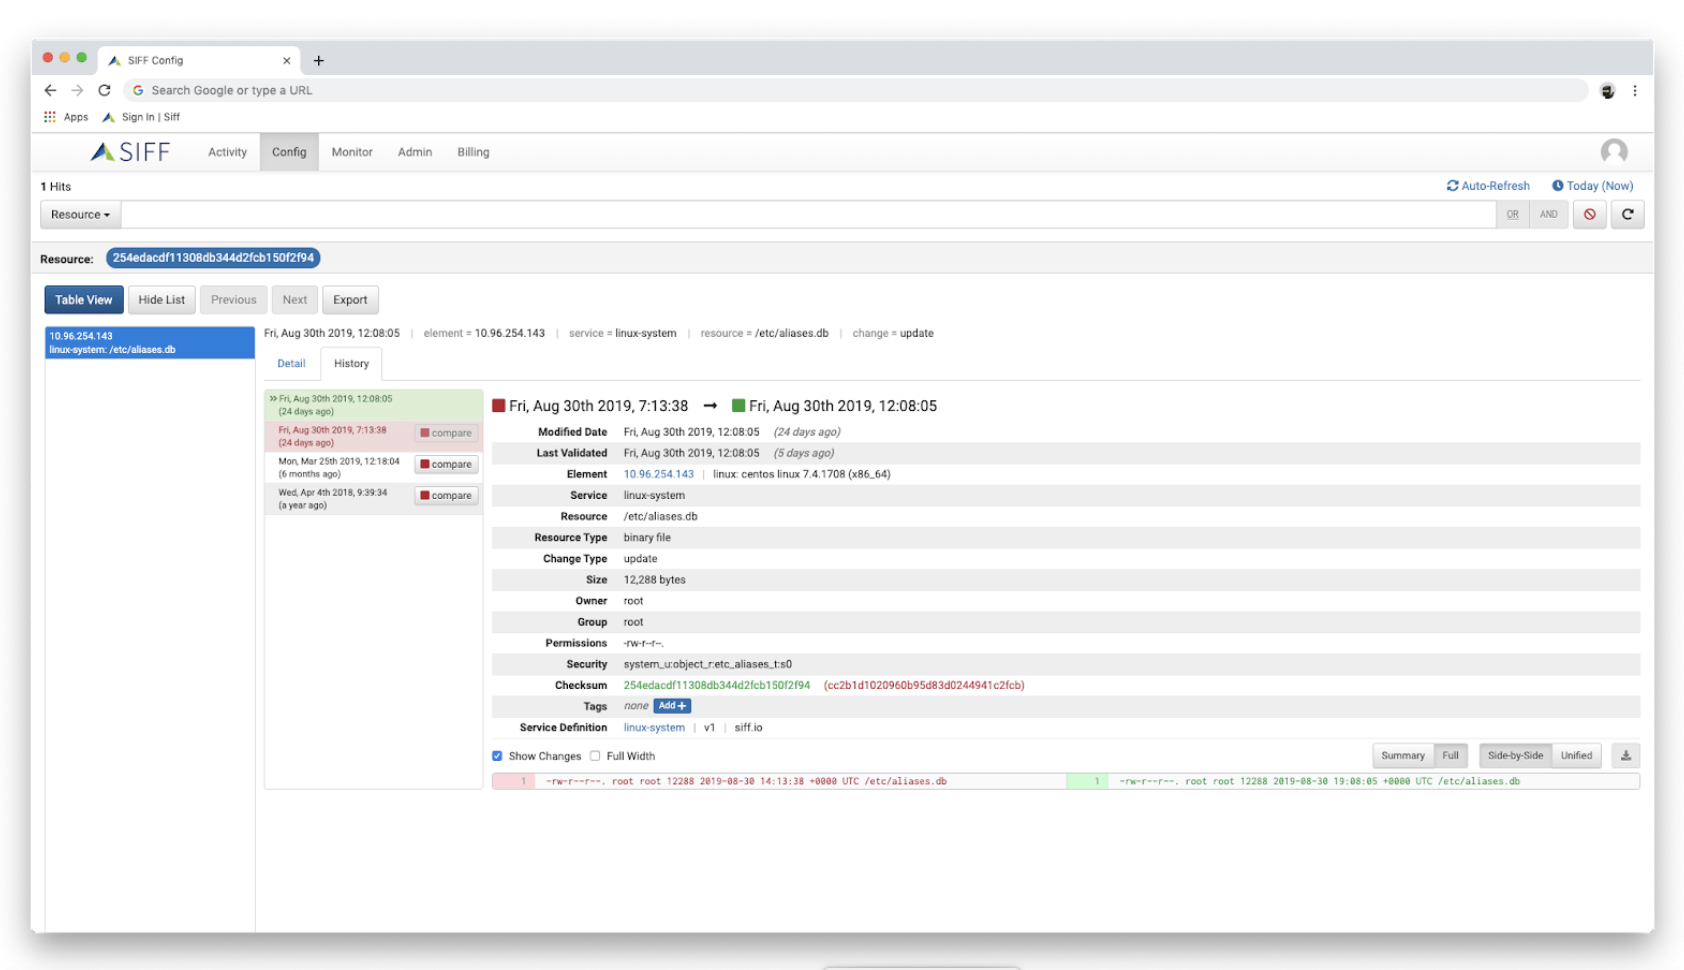Click the red diff line in left pane
The image size is (1684, 970).
pos(779,782)
